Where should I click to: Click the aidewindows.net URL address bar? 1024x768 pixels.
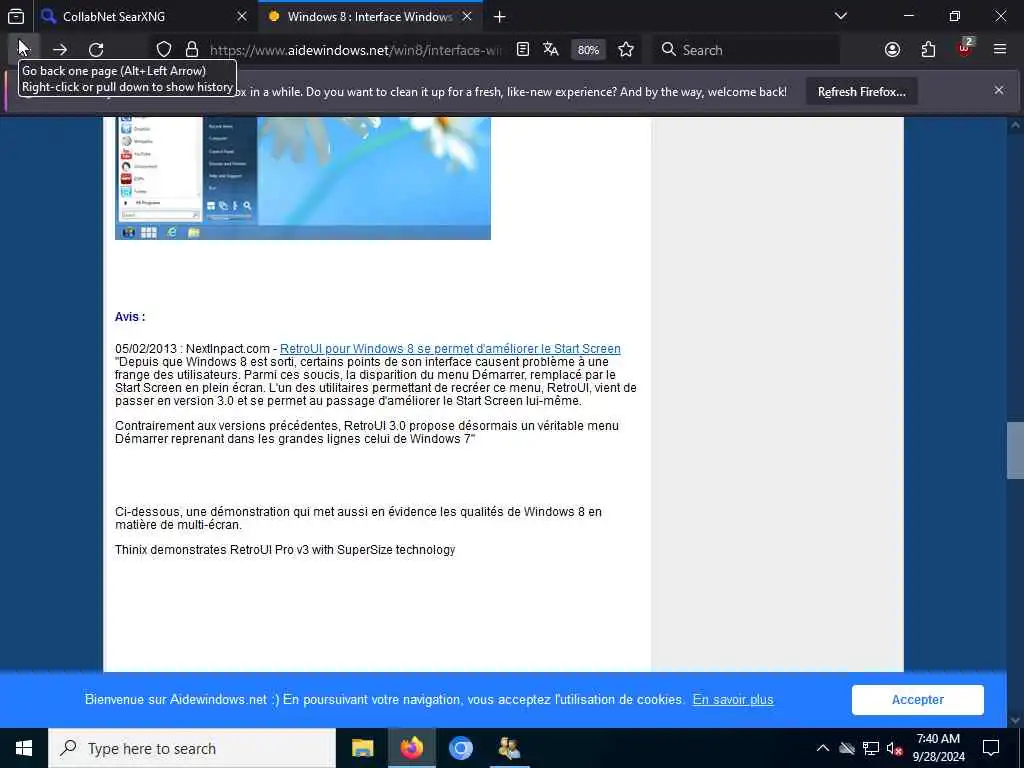coord(355,50)
